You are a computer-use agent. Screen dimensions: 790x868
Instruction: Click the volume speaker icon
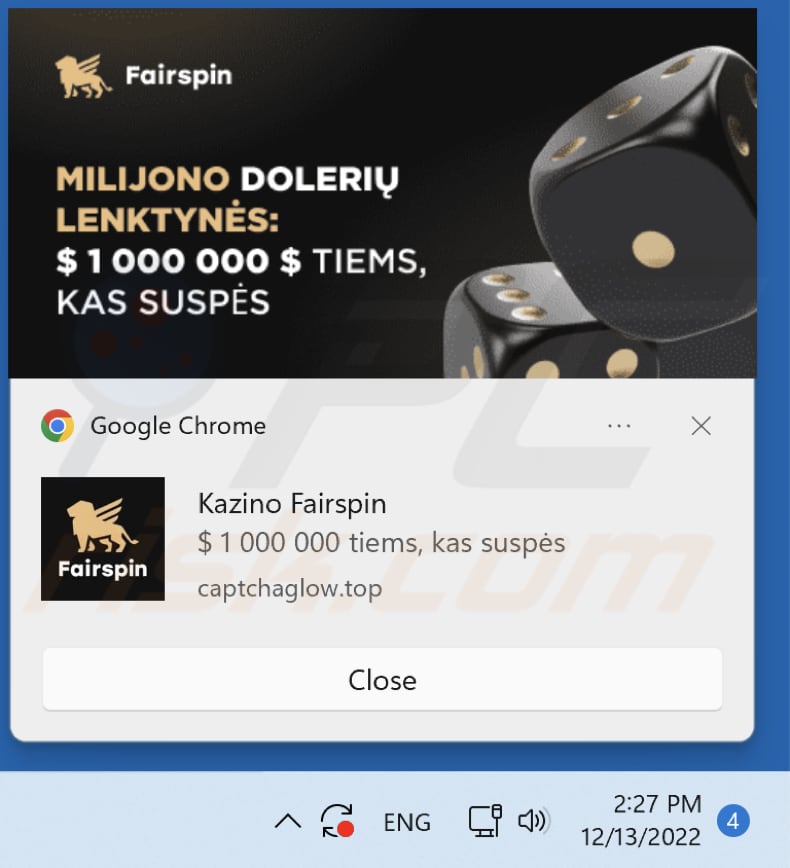pos(532,821)
